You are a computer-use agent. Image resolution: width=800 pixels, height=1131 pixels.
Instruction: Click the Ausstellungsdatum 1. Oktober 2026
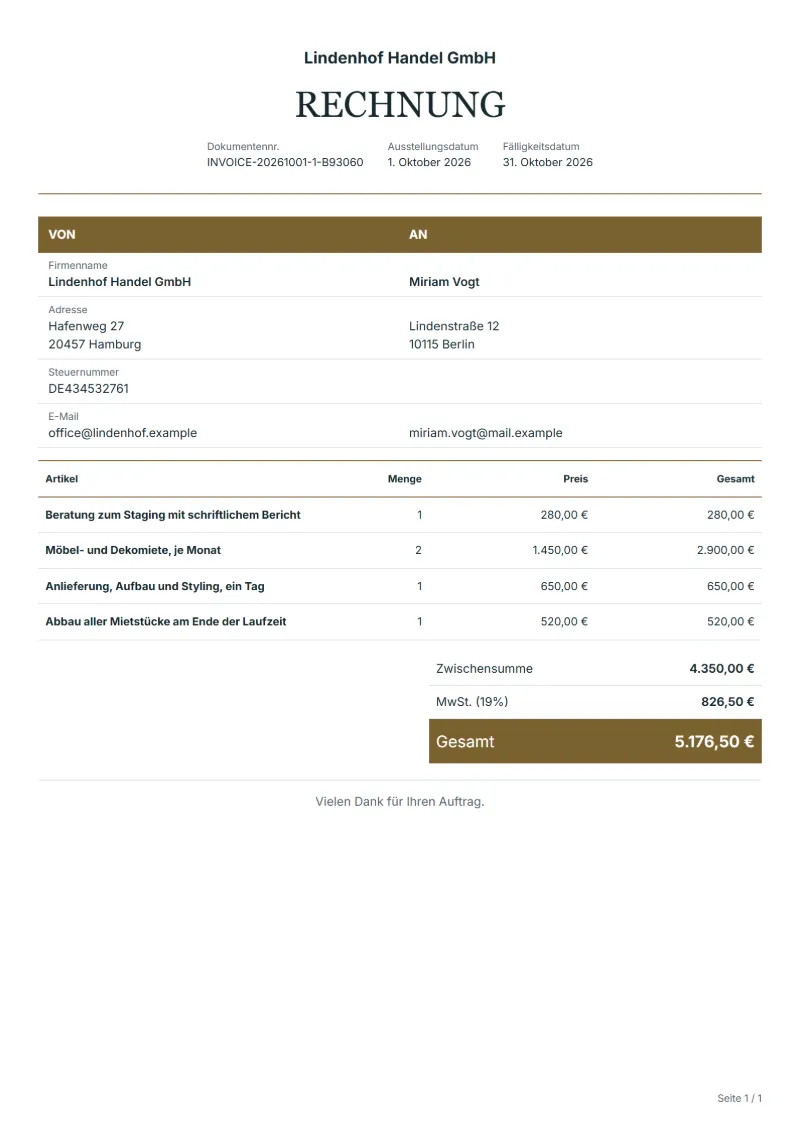pyautogui.click(x=429, y=162)
